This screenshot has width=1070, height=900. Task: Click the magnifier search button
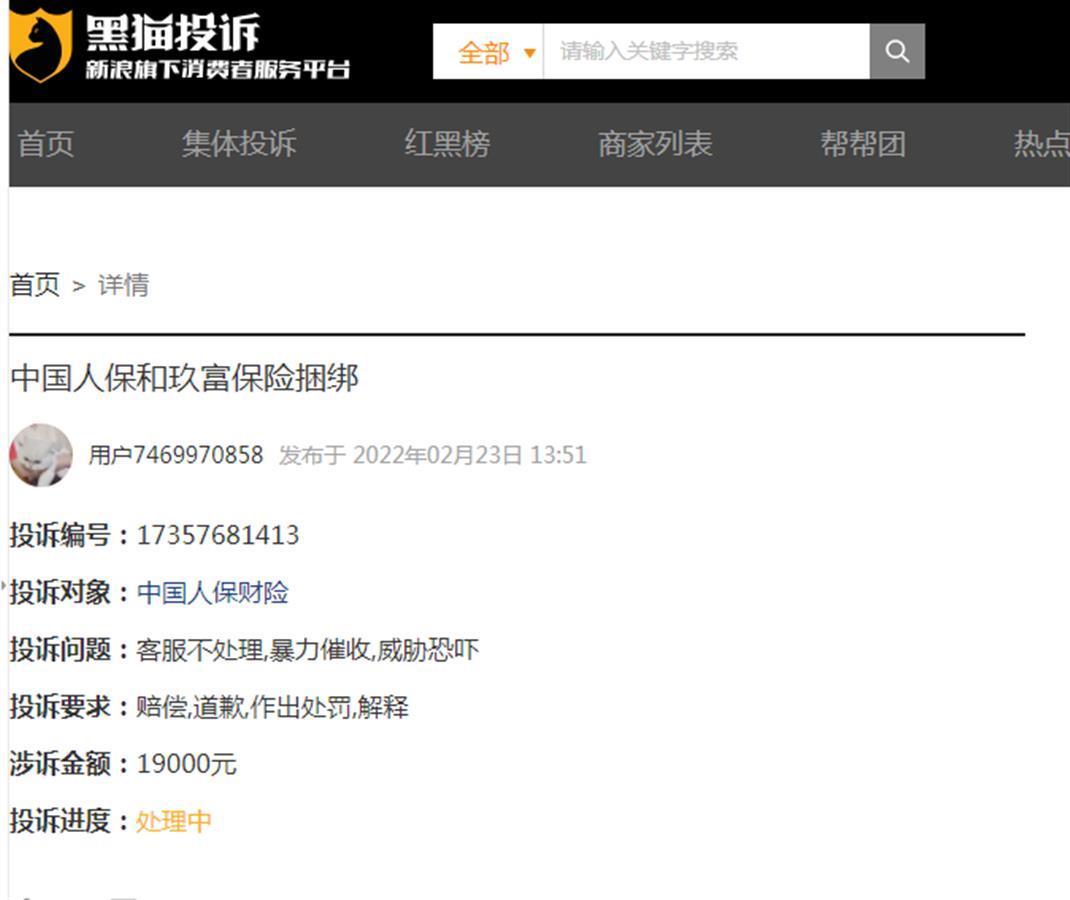tap(897, 51)
